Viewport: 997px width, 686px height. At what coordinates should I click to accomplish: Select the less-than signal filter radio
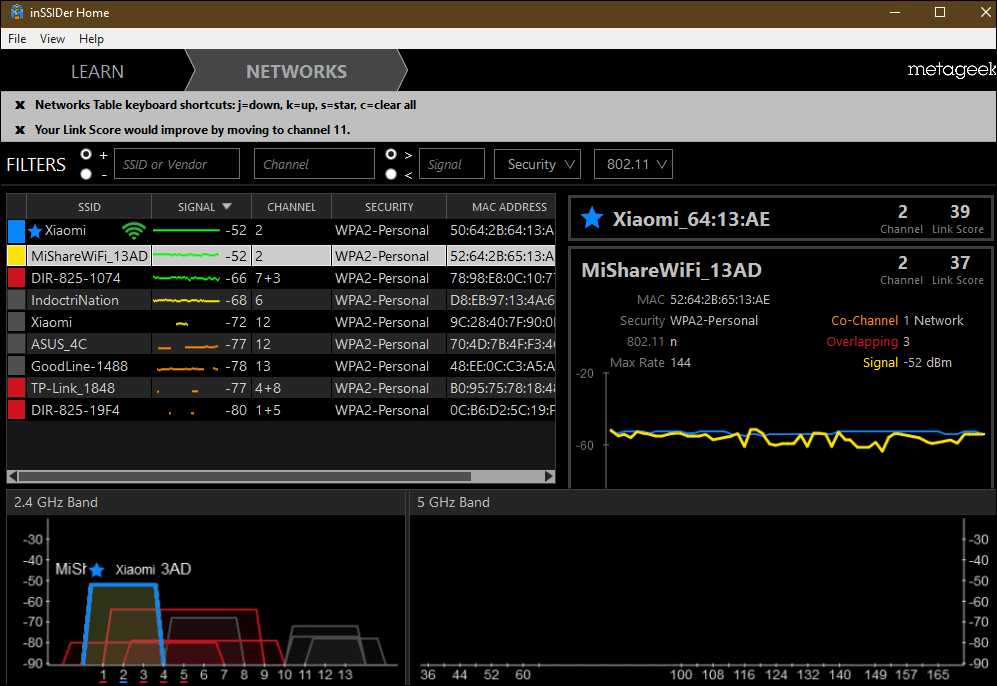coord(391,174)
